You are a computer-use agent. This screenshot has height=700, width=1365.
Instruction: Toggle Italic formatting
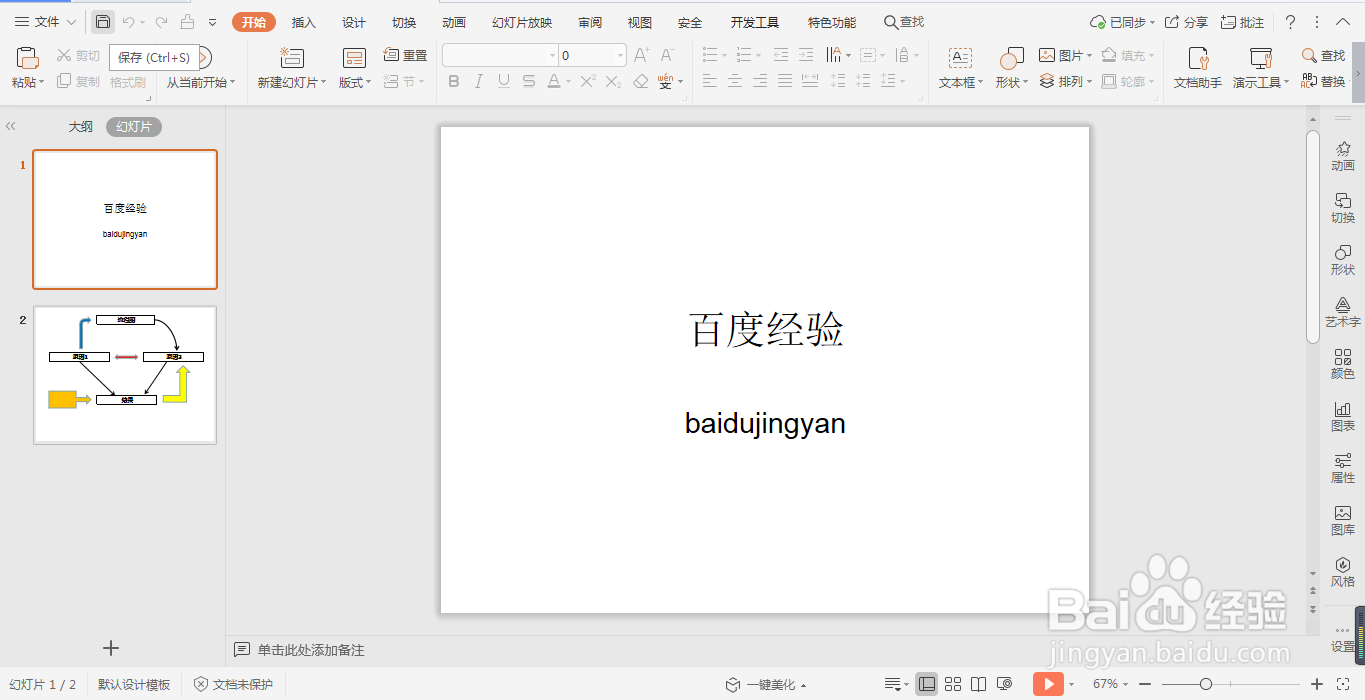[x=479, y=81]
